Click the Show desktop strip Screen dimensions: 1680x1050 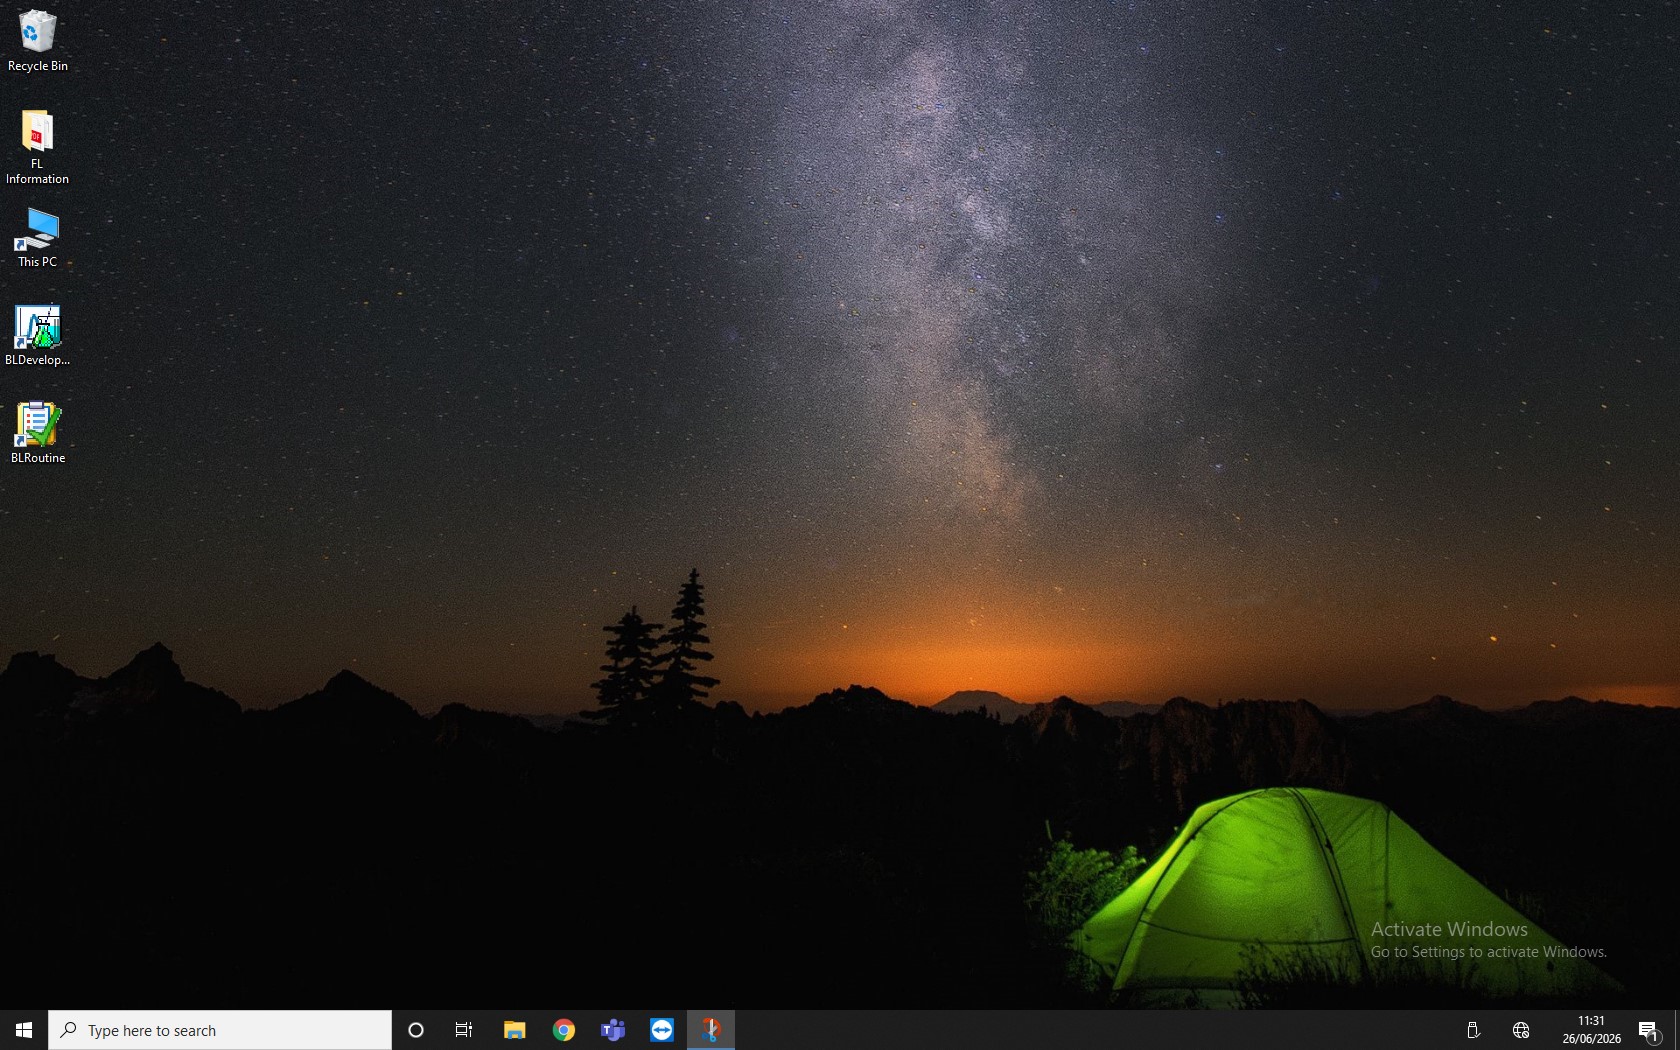click(1677, 1030)
